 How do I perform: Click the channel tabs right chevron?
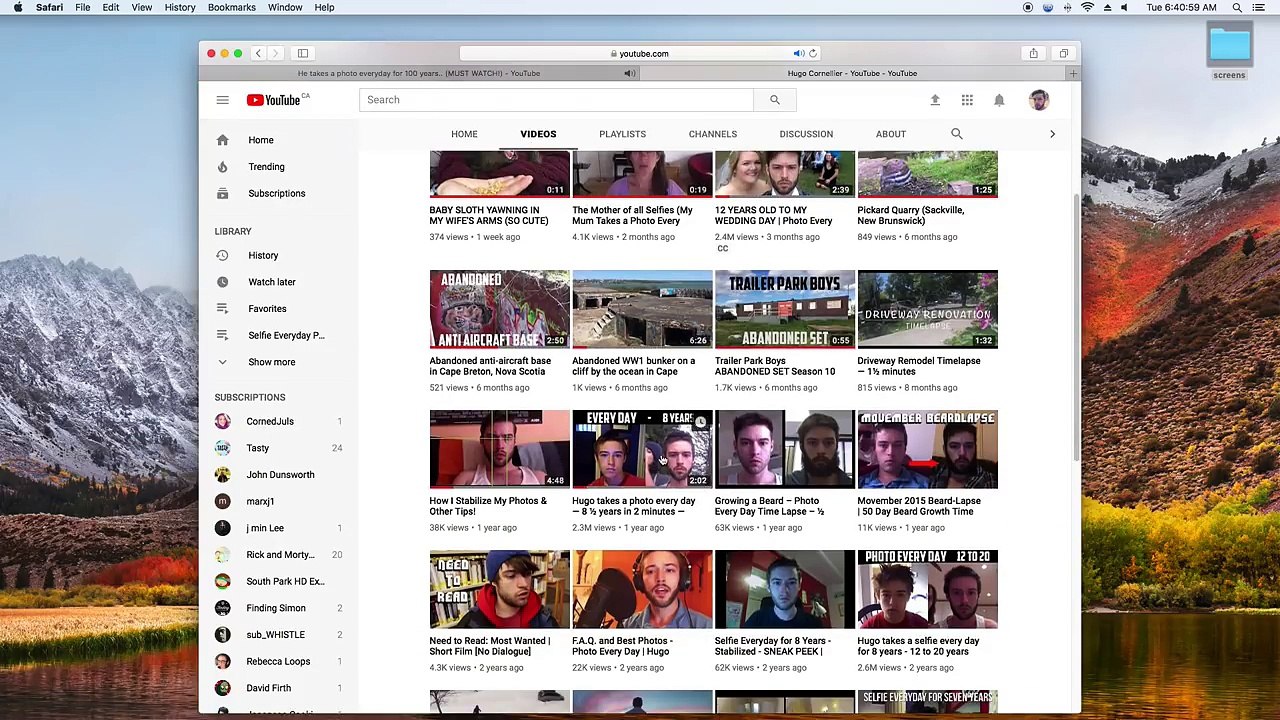[1052, 134]
